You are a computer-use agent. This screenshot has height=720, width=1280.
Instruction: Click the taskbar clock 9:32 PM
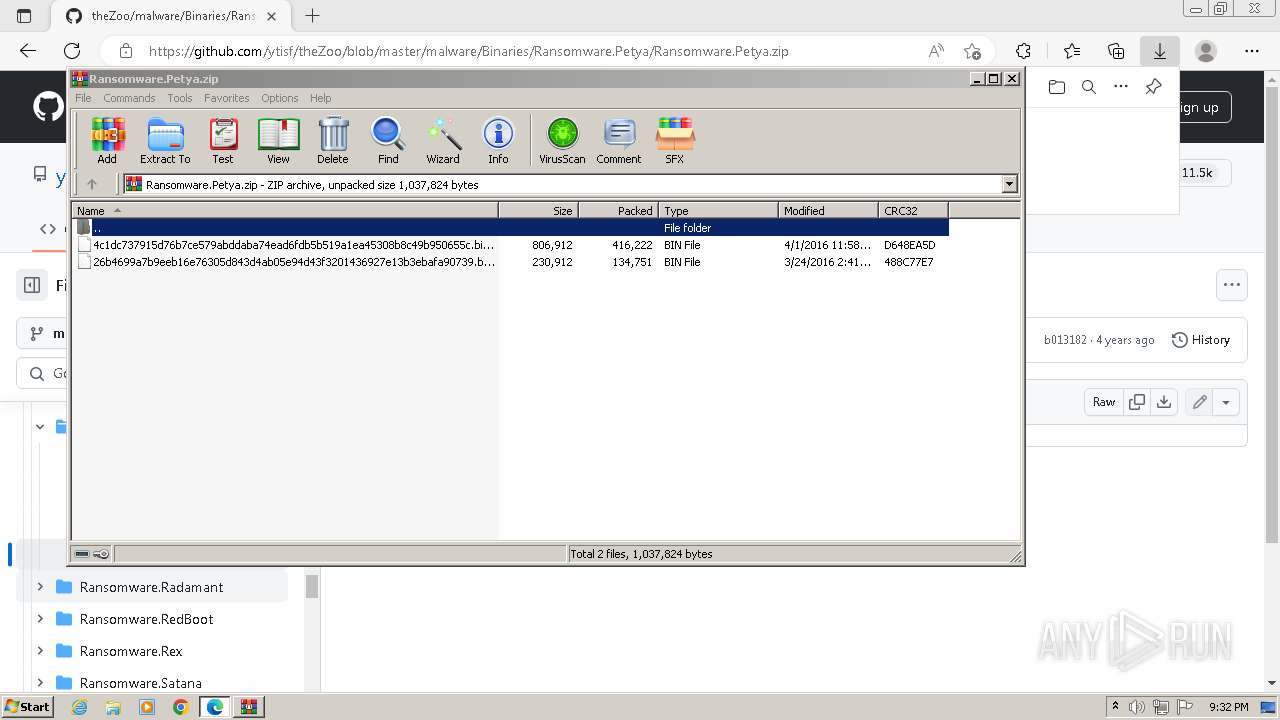[x=1228, y=707]
